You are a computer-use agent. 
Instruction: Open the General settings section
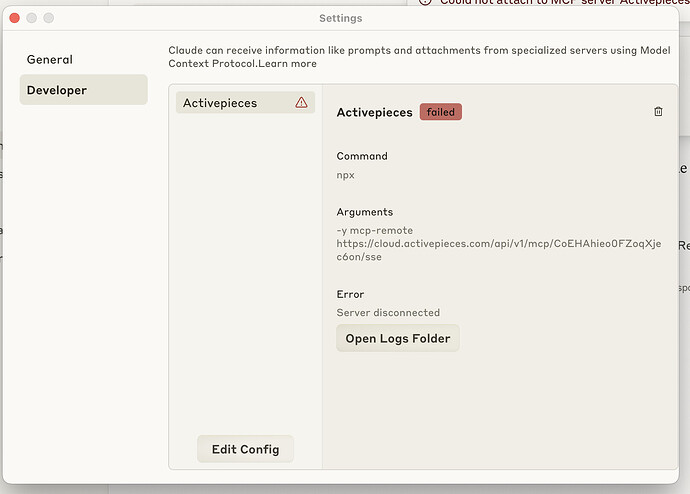click(x=84, y=59)
